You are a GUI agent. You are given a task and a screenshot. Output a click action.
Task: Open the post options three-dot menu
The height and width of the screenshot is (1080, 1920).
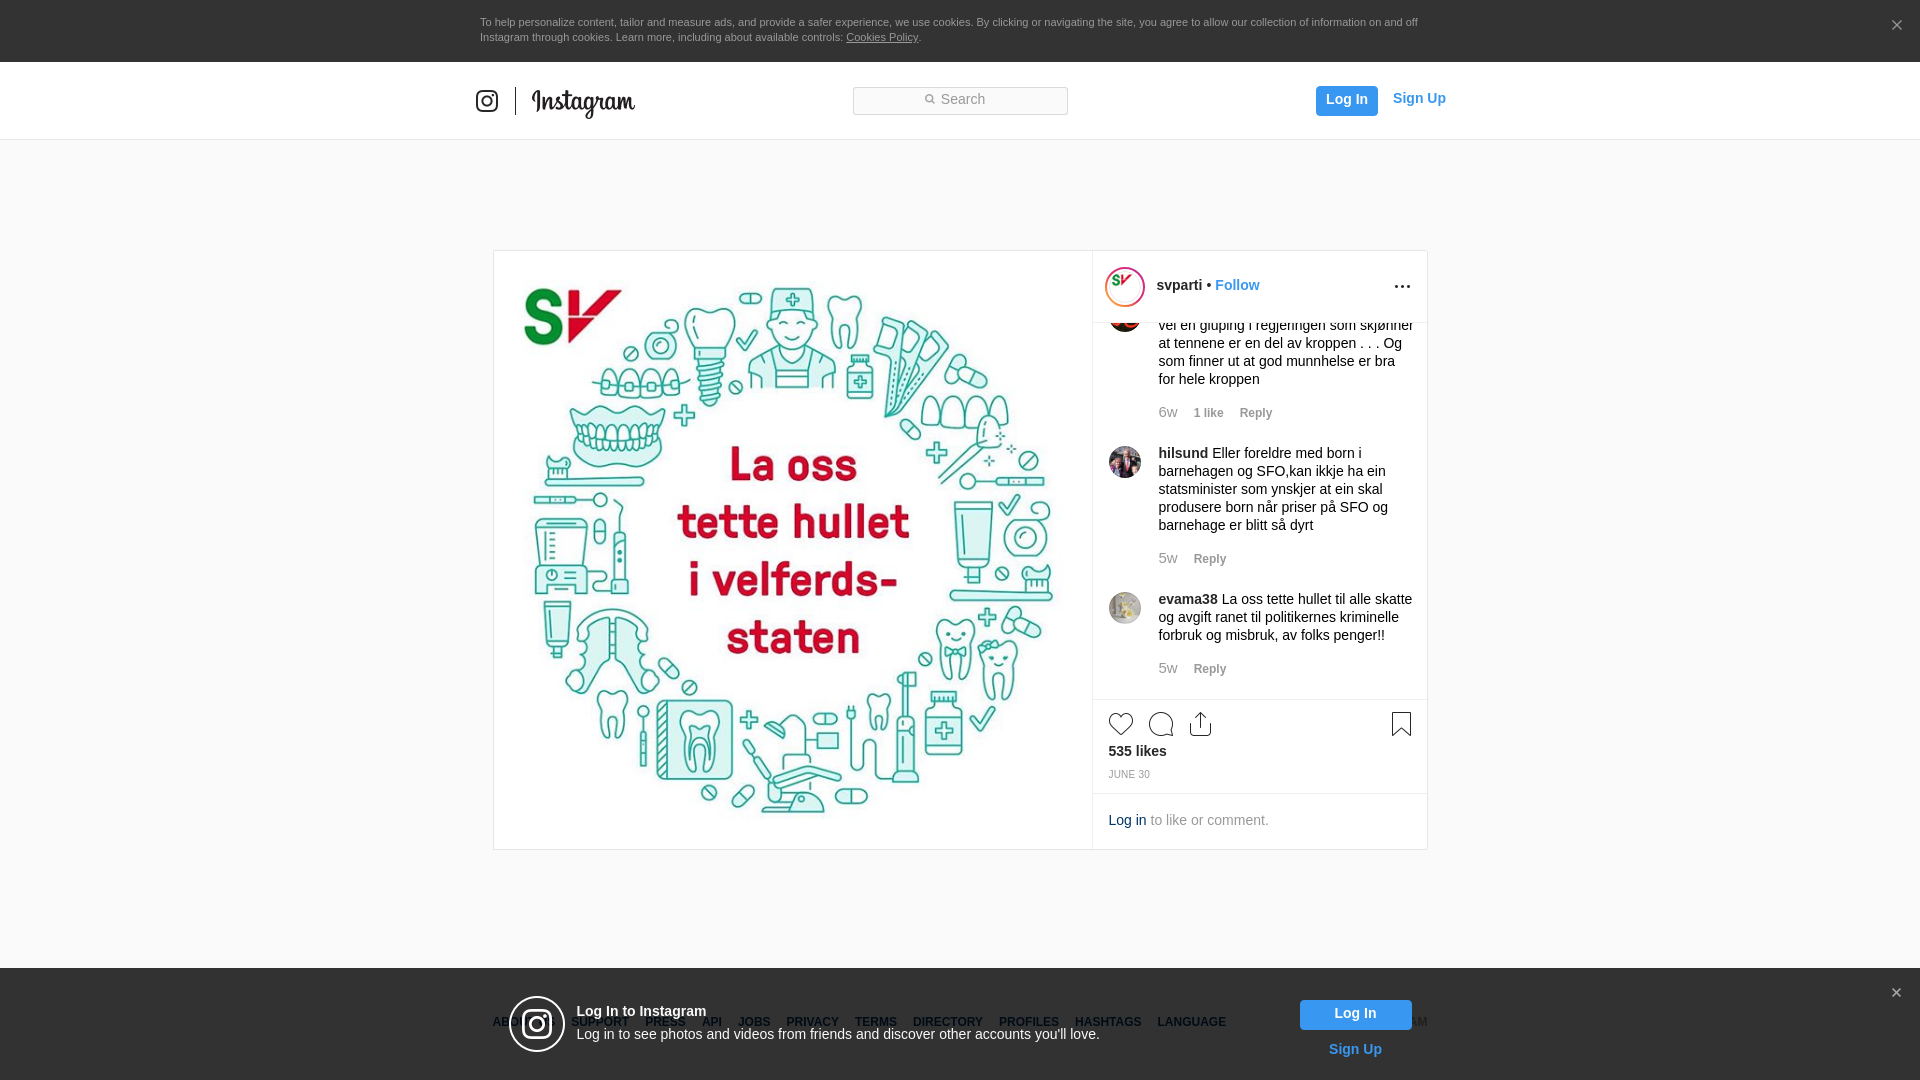[x=1402, y=287]
